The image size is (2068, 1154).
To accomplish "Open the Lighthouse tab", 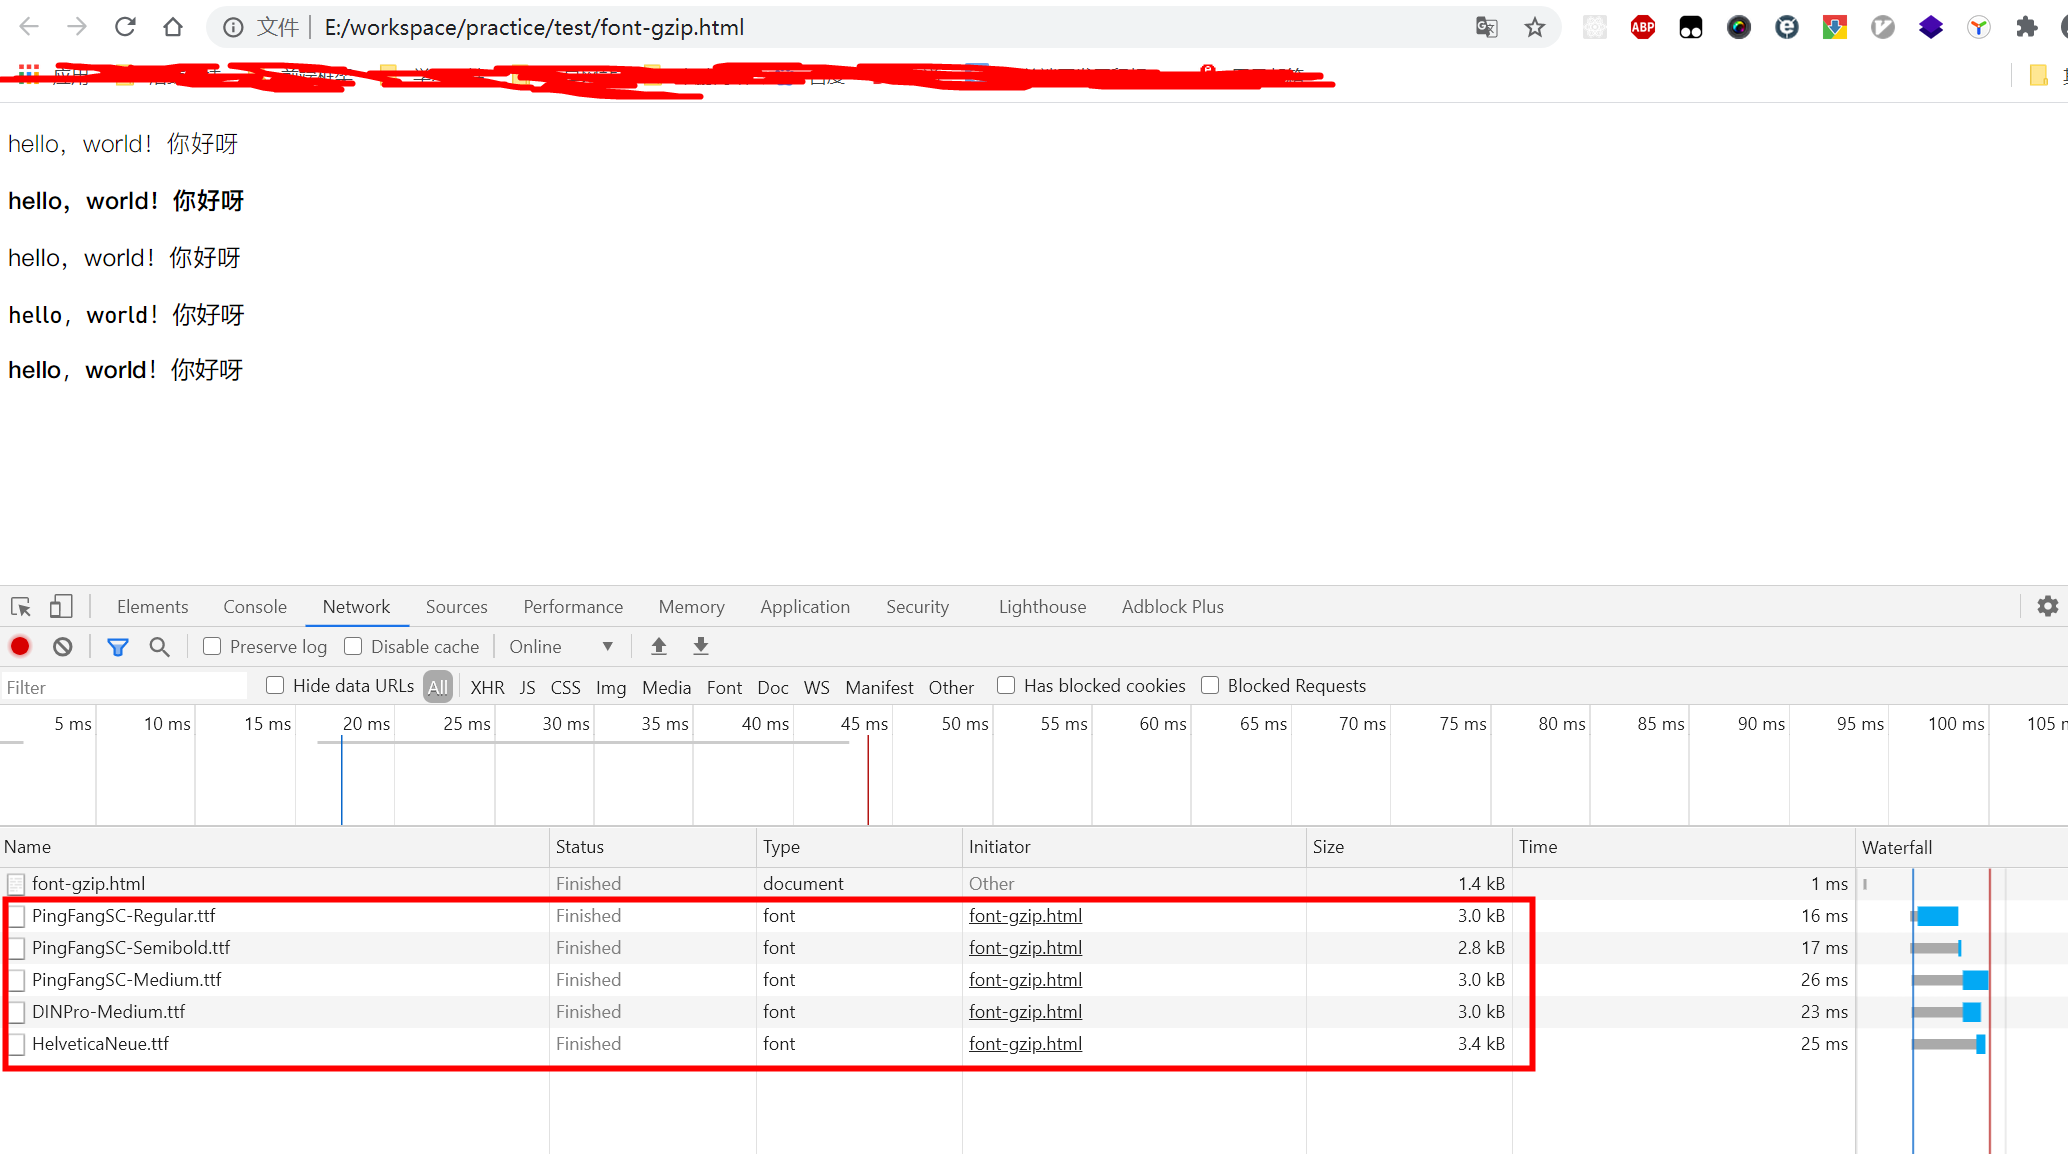I will pos(1042,606).
